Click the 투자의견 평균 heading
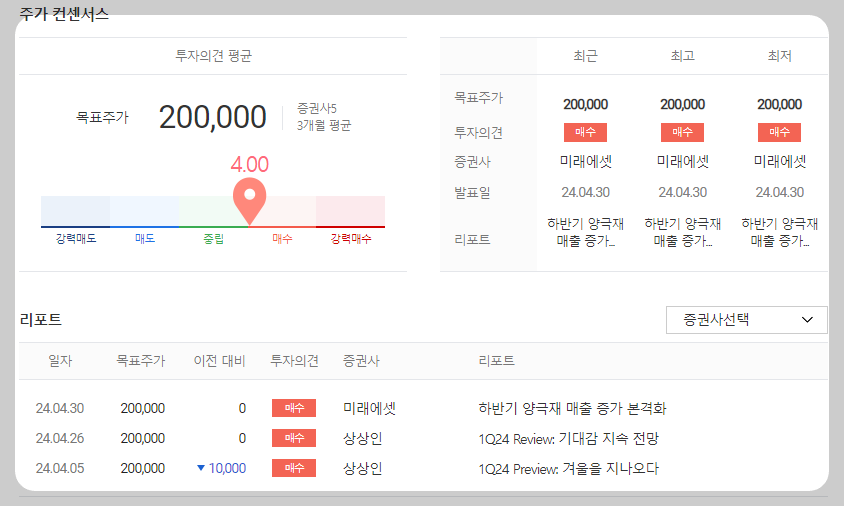 coord(213,56)
